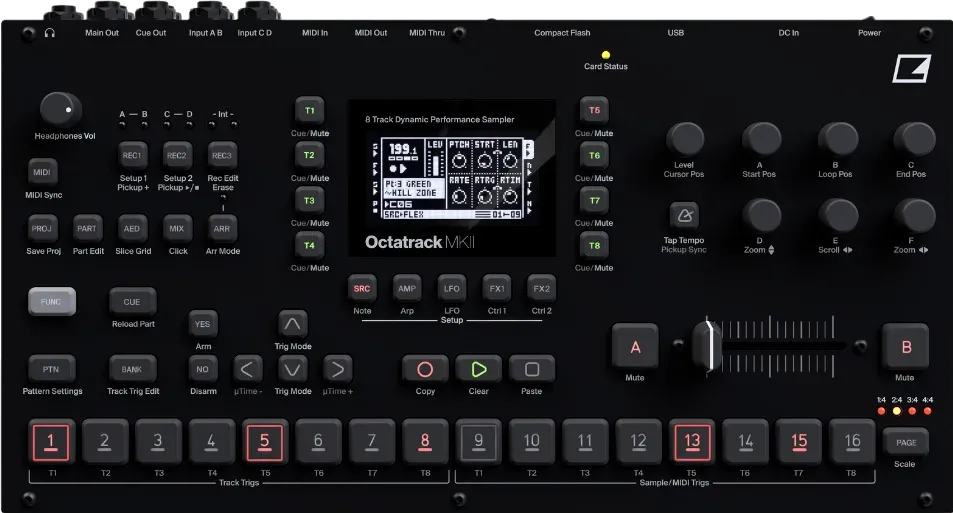Click the CUE Reload Part button
The height and width of the screenshot is (513, 953).
click(132, 301)
